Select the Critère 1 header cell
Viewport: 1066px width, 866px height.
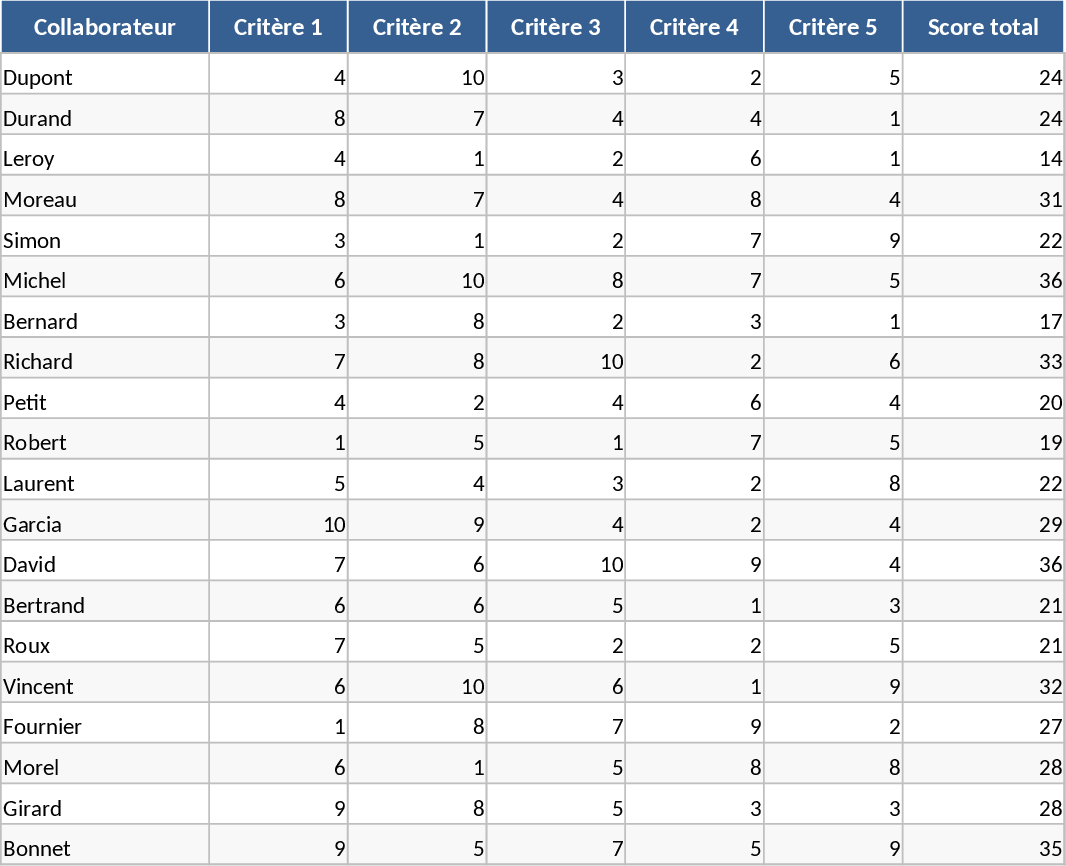pyautogui.click(x=278, y=27)
